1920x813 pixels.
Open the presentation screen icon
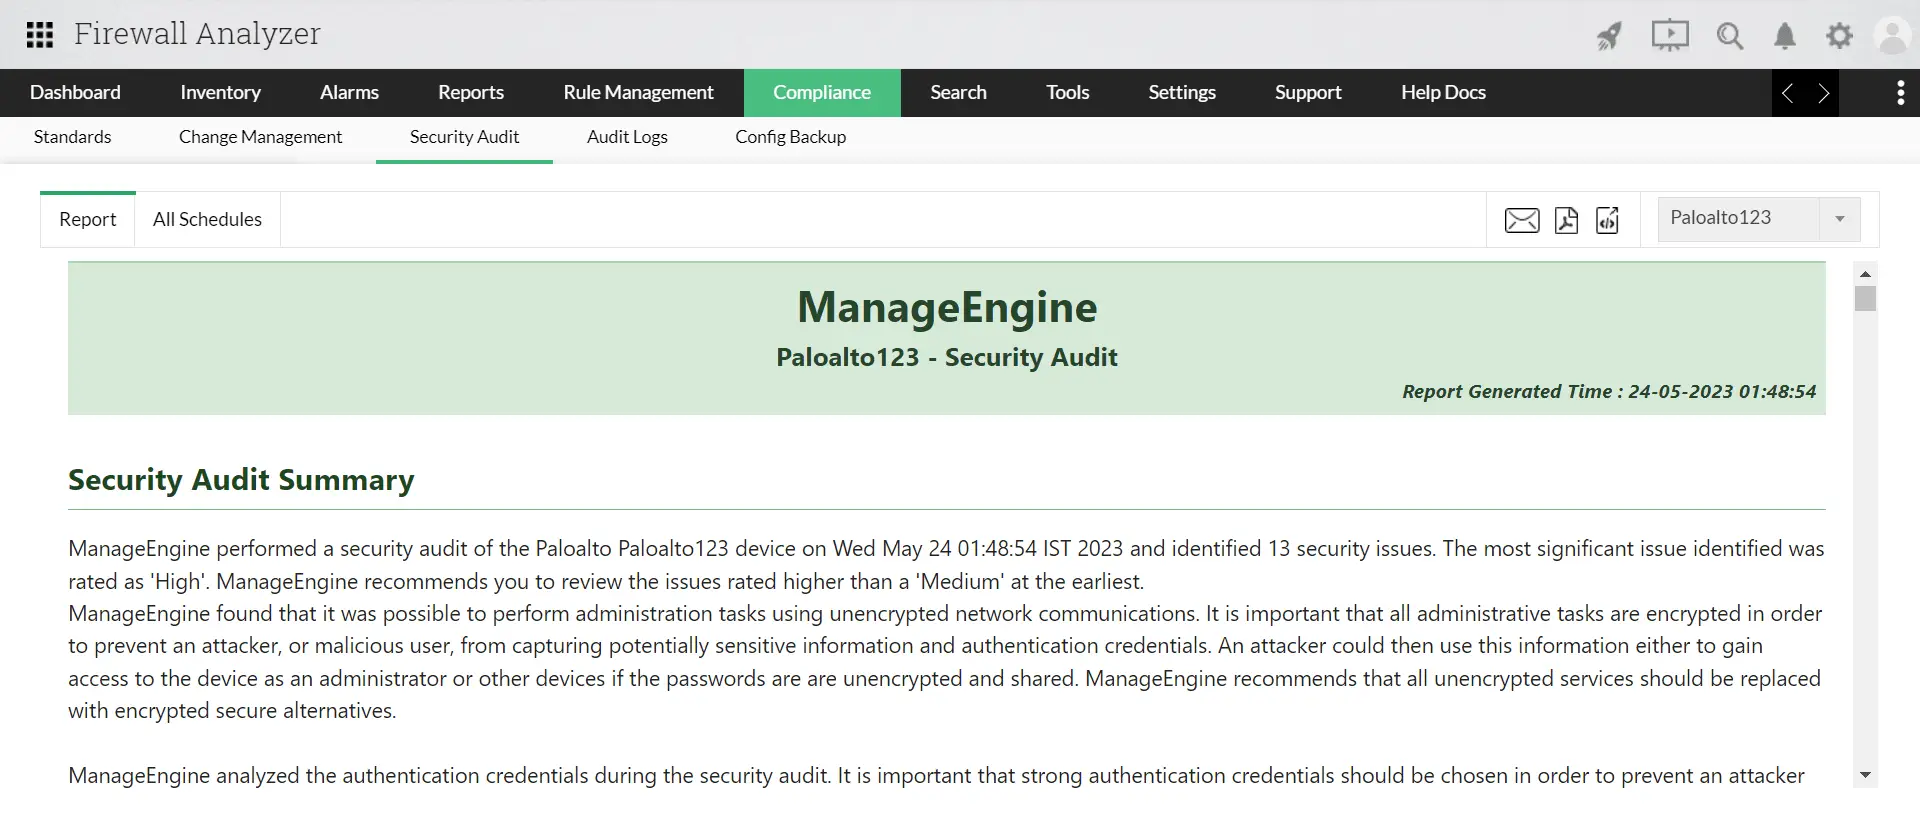1670,36
